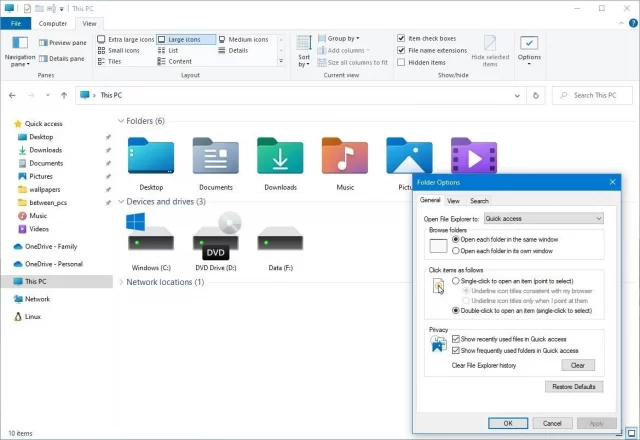Open wallpapers folder in Quick access
Image resolution: width=640 pixels, height=440 pixels.
(39, 189)
